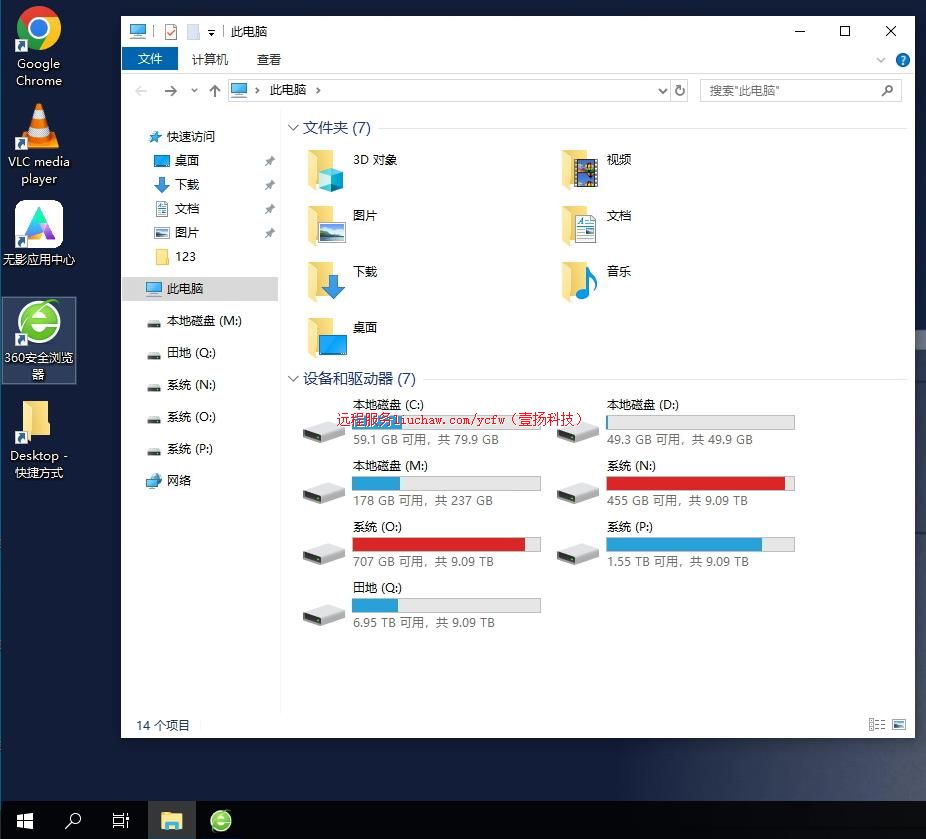Open the 计算机 ribbon tab

pyautogui.click(x=210, y=60)
